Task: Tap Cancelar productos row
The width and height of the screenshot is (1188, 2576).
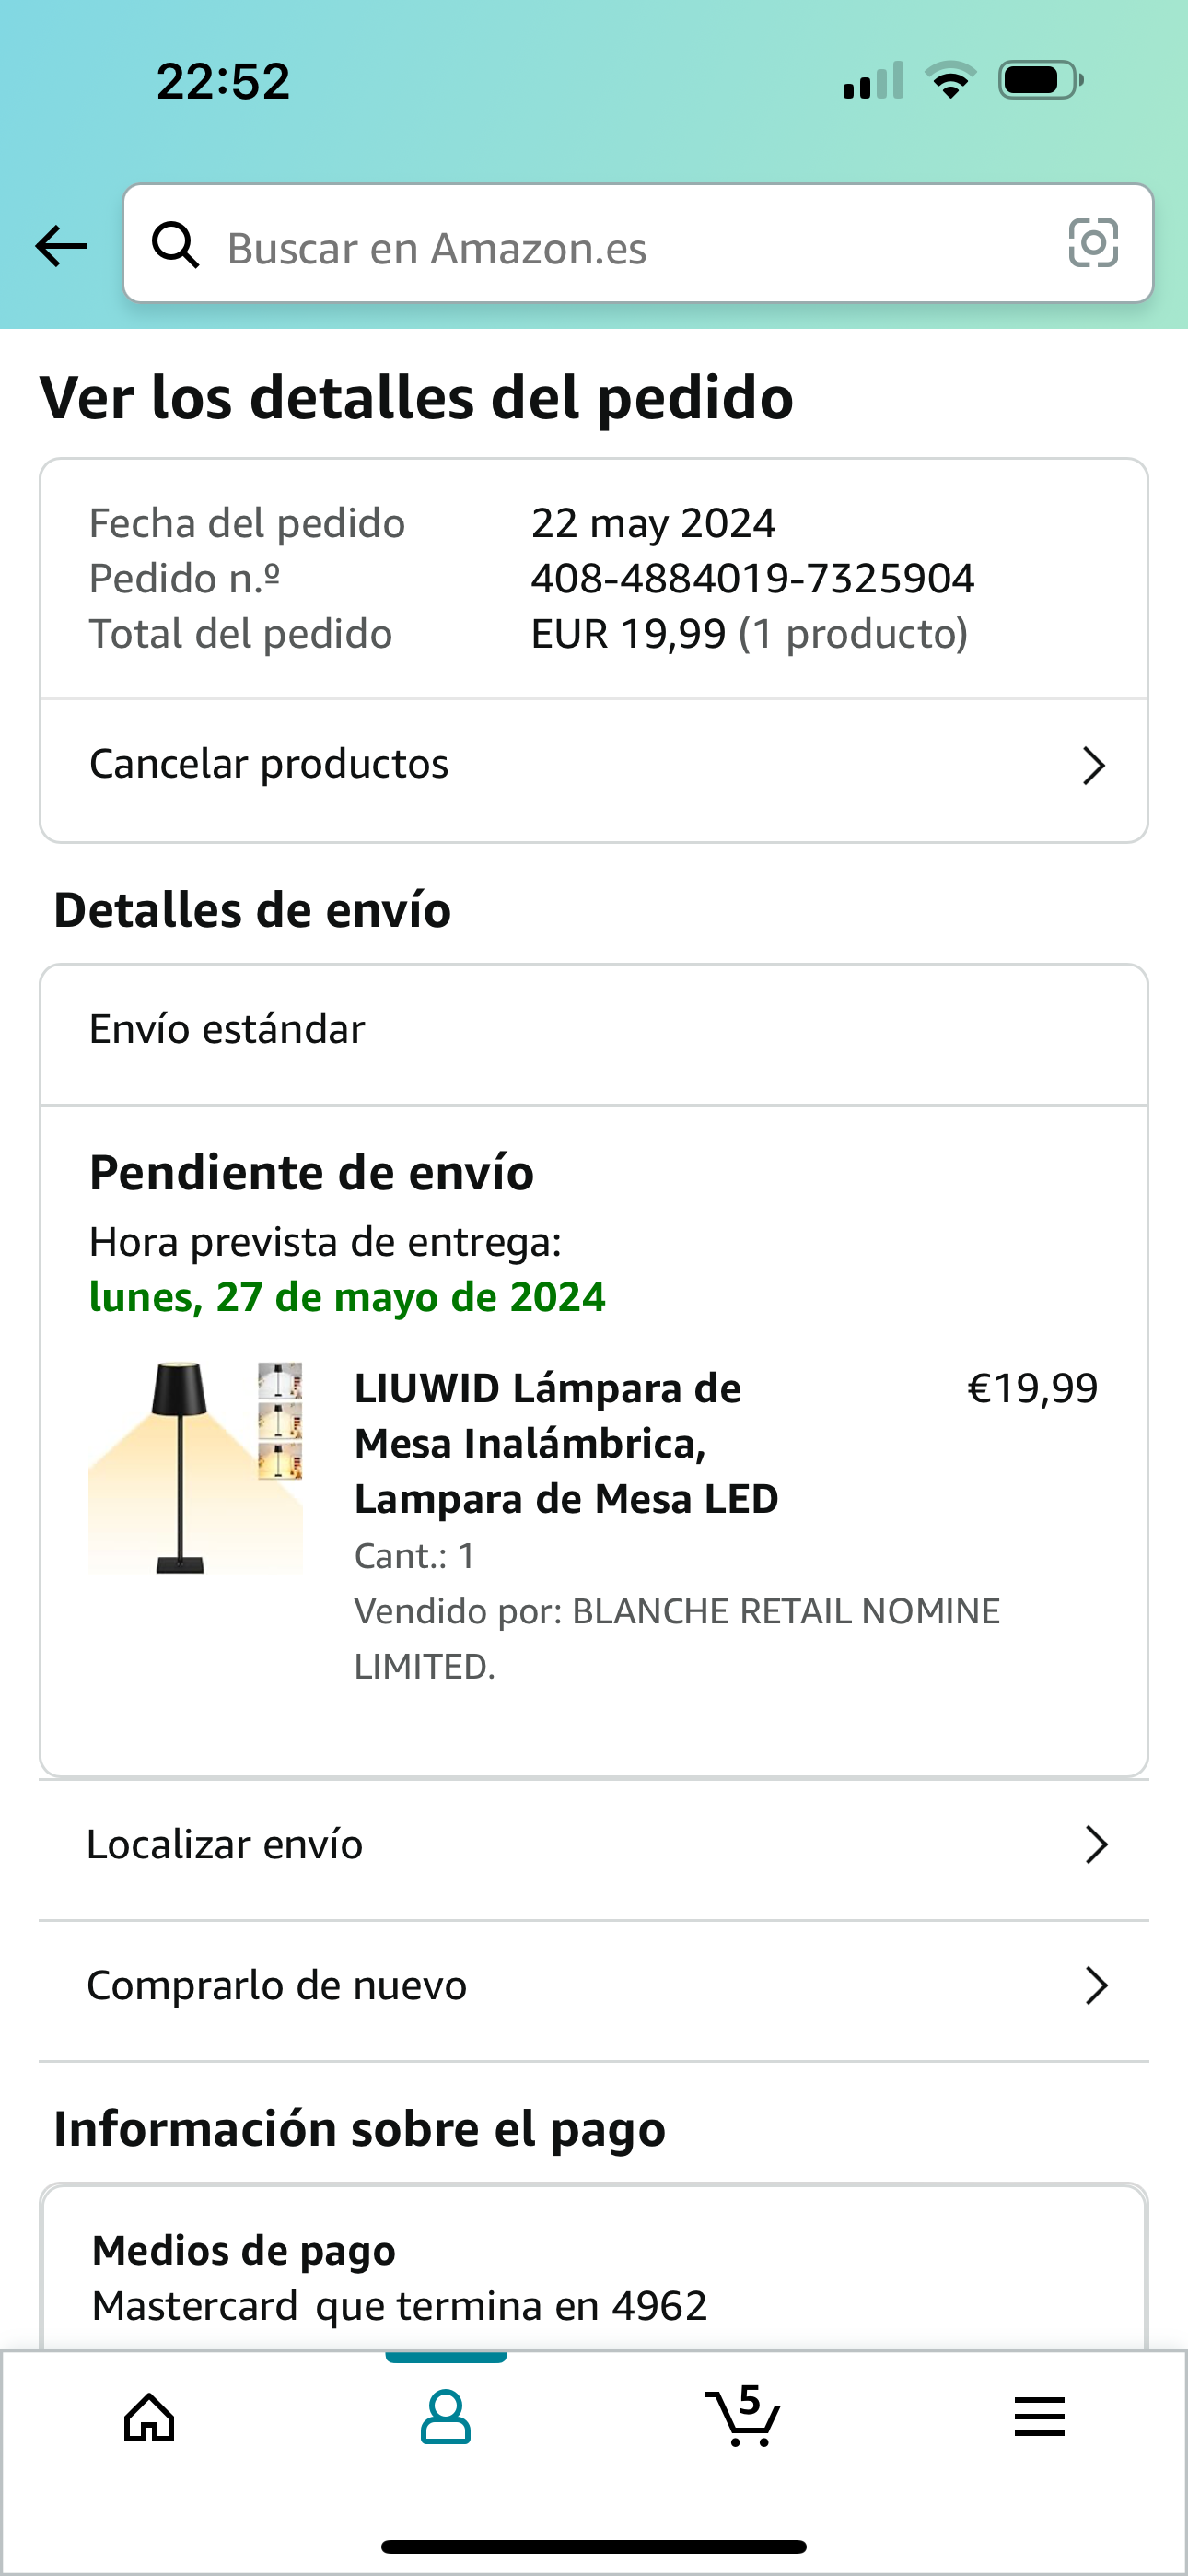Action: 270,764
